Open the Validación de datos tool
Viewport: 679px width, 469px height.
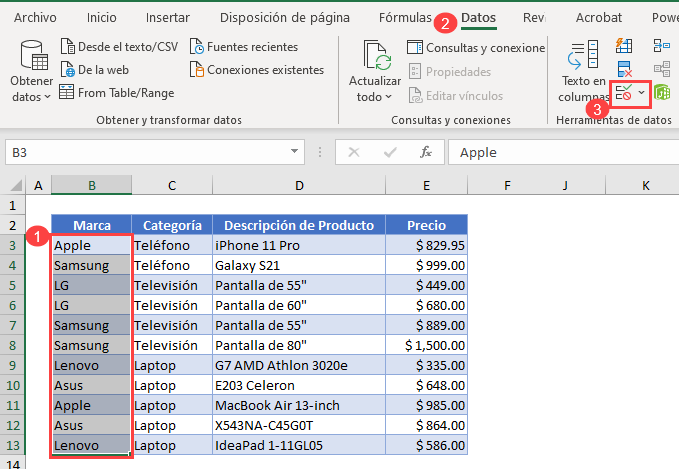click(x=624, y=93)
